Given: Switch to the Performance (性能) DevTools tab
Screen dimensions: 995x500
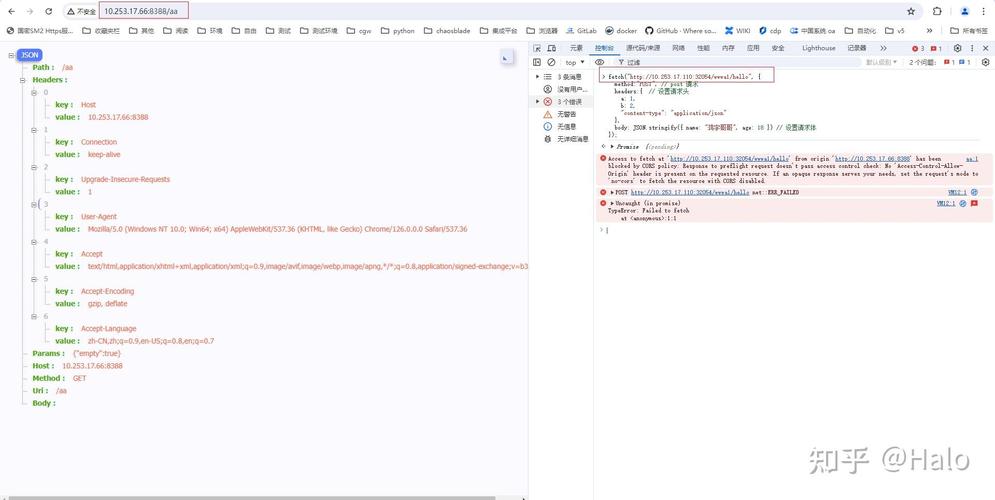Looking at the screenshot, I should (703, 48).
